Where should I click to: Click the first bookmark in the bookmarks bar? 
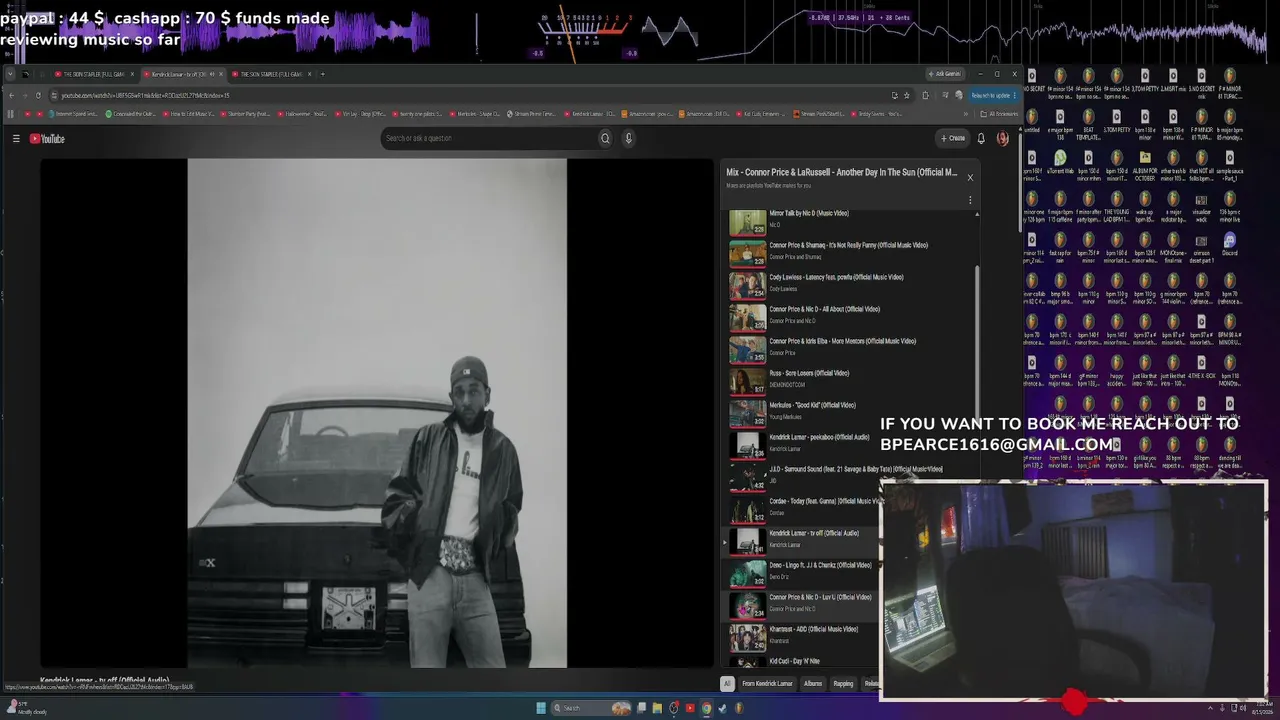coord(28,114)
